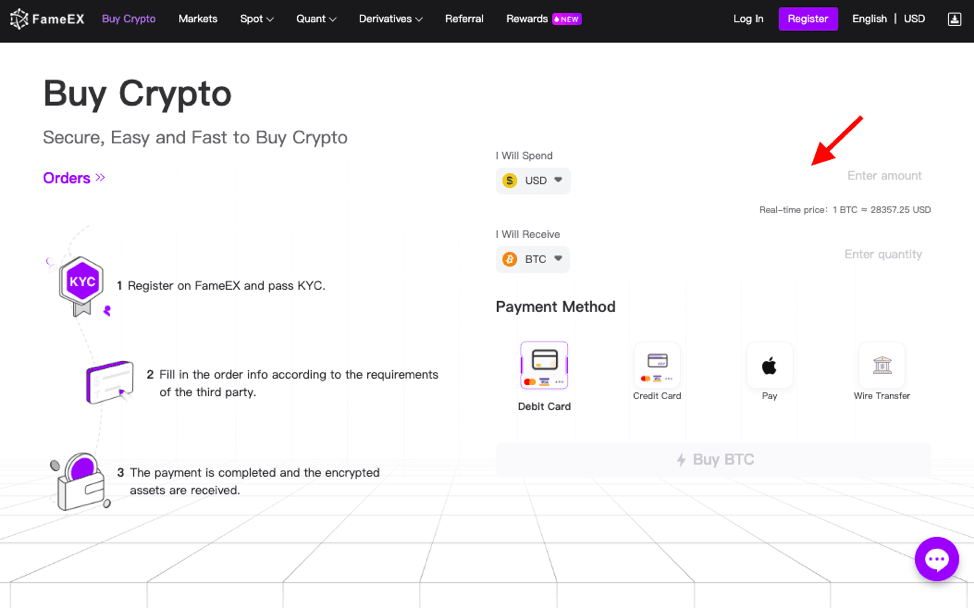Click the Register button
The width and height of the screenshot is (974, 608).
click(808, 19)
